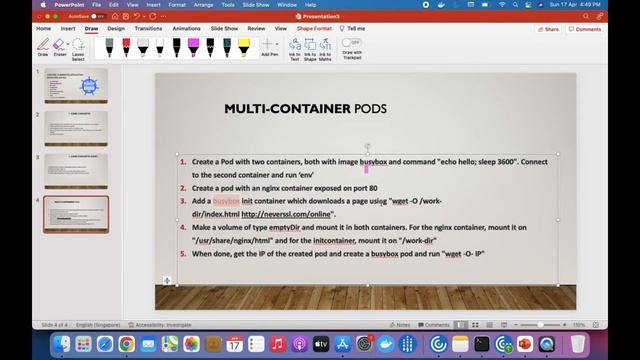Click the Save icon in title bar

[x=126, y=16]
